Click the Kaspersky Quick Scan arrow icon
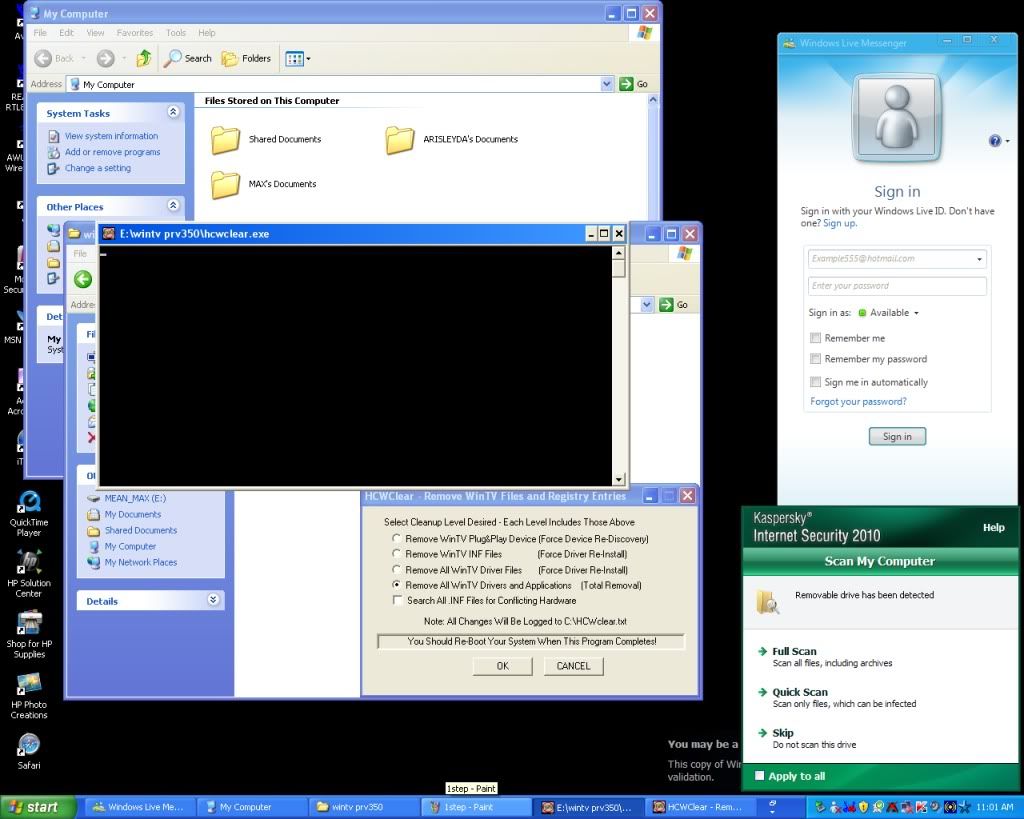1024x819 pixels. point(762,692)
